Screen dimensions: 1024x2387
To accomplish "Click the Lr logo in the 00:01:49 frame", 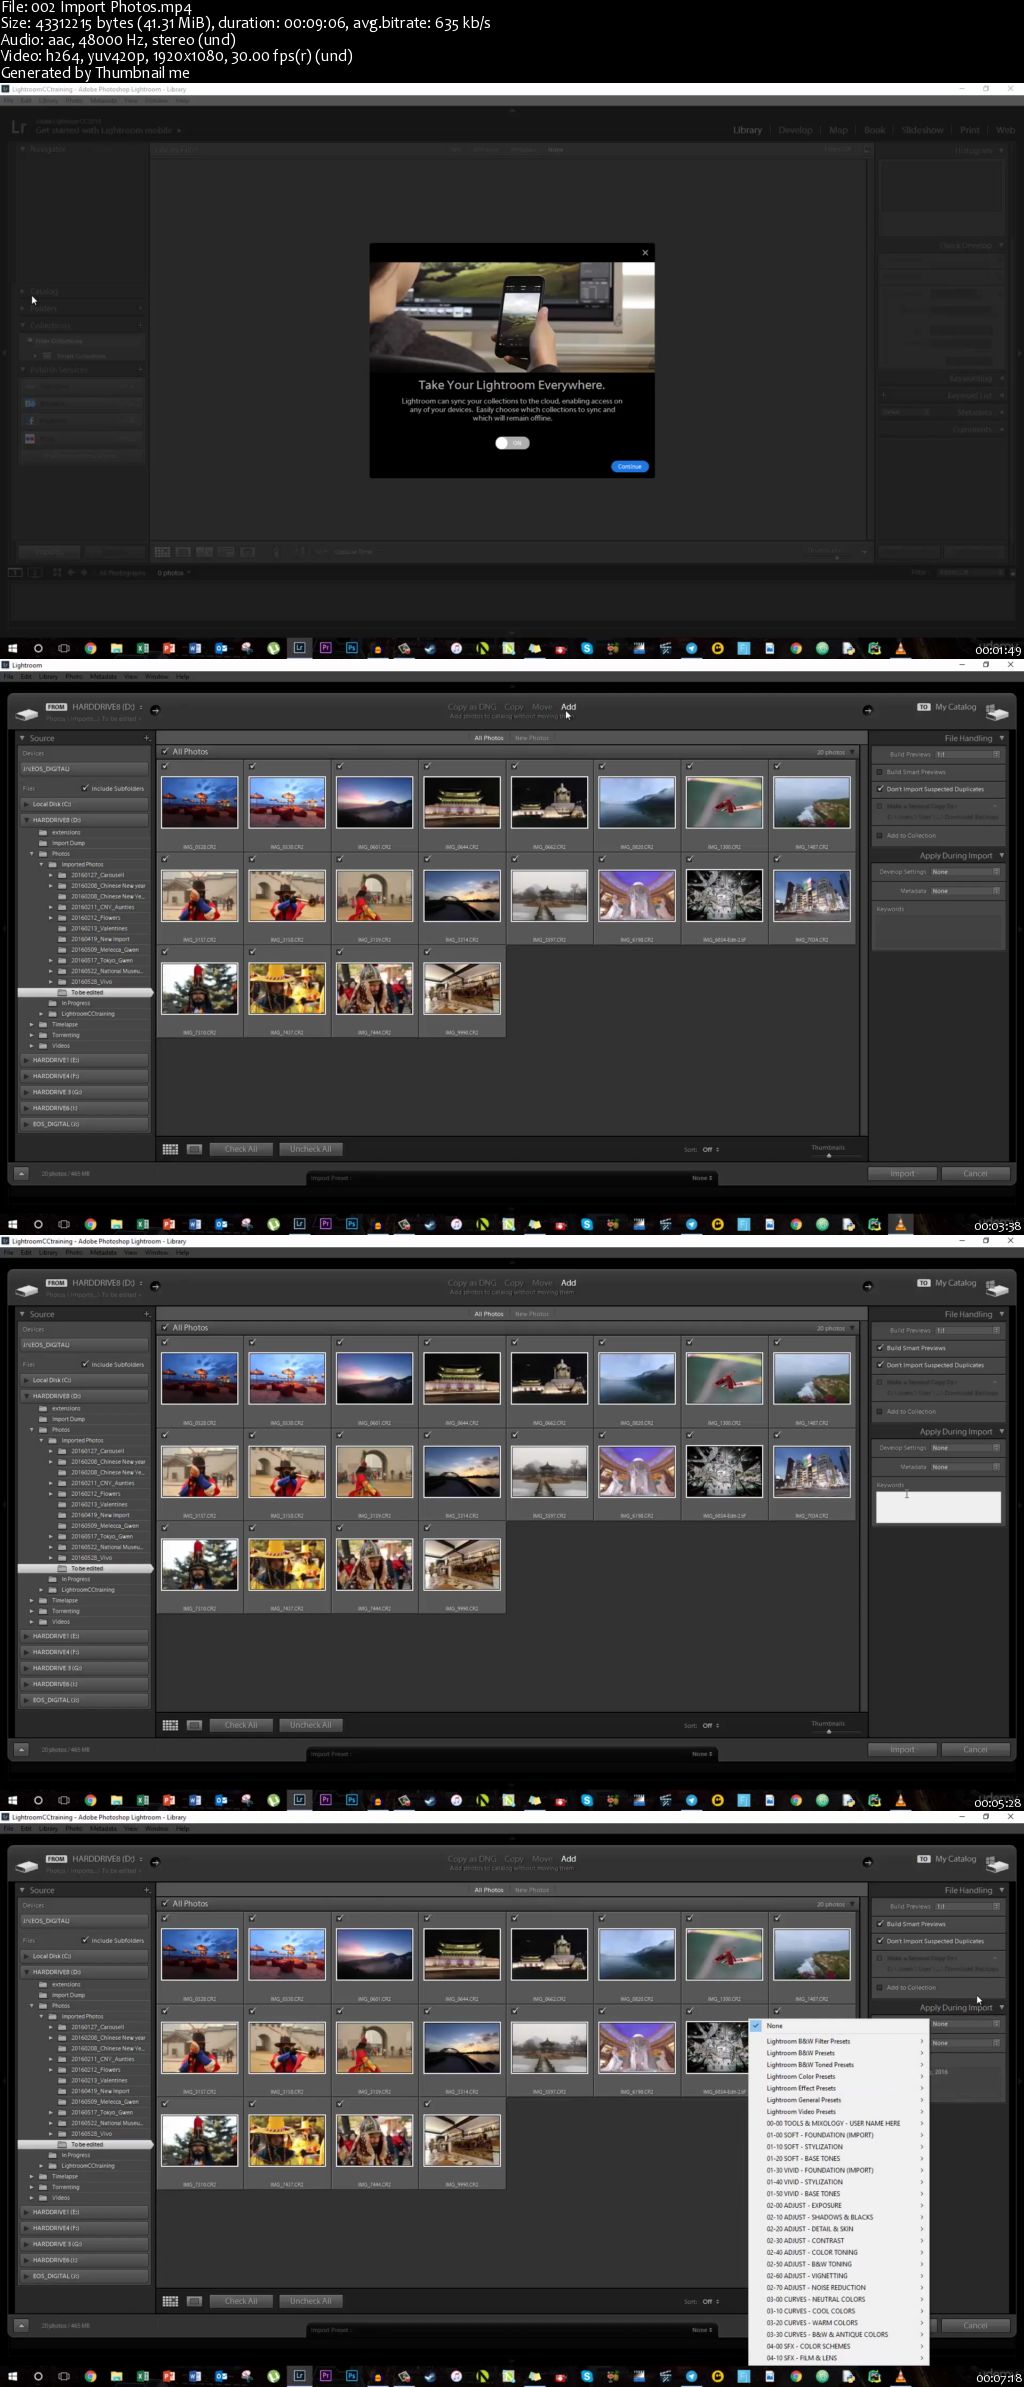I will 19,127.
